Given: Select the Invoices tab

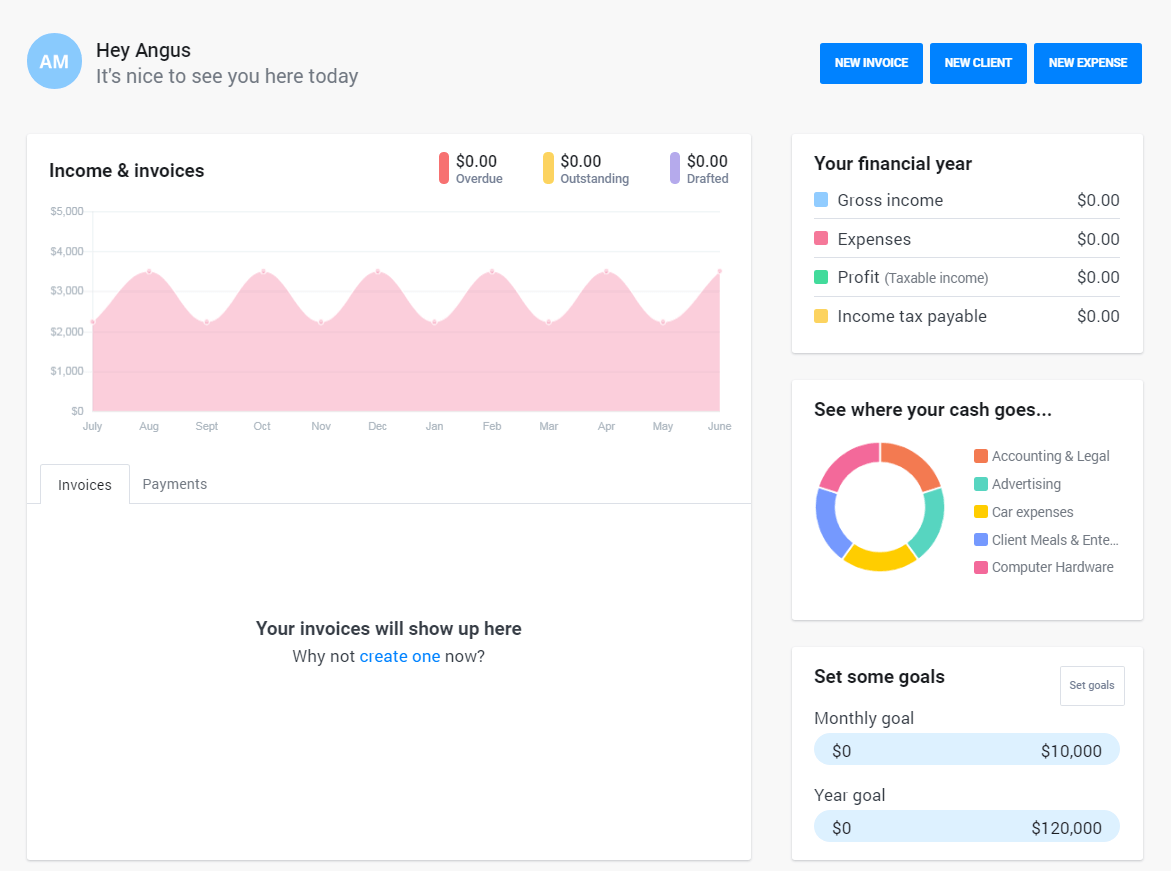Looking at the screenshot, I should tap(84, 484).
